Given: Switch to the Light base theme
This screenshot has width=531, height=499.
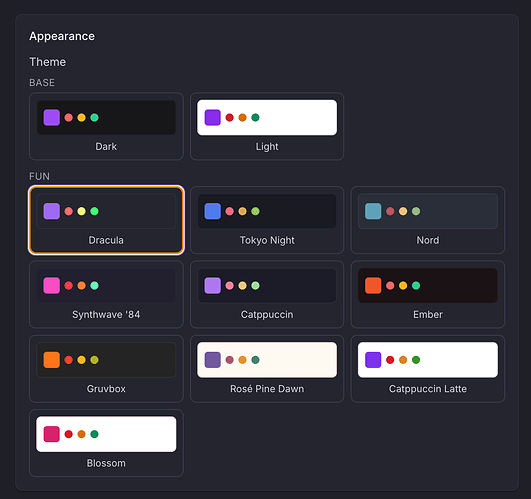Looking at the screenshot, I should point(267,126).
